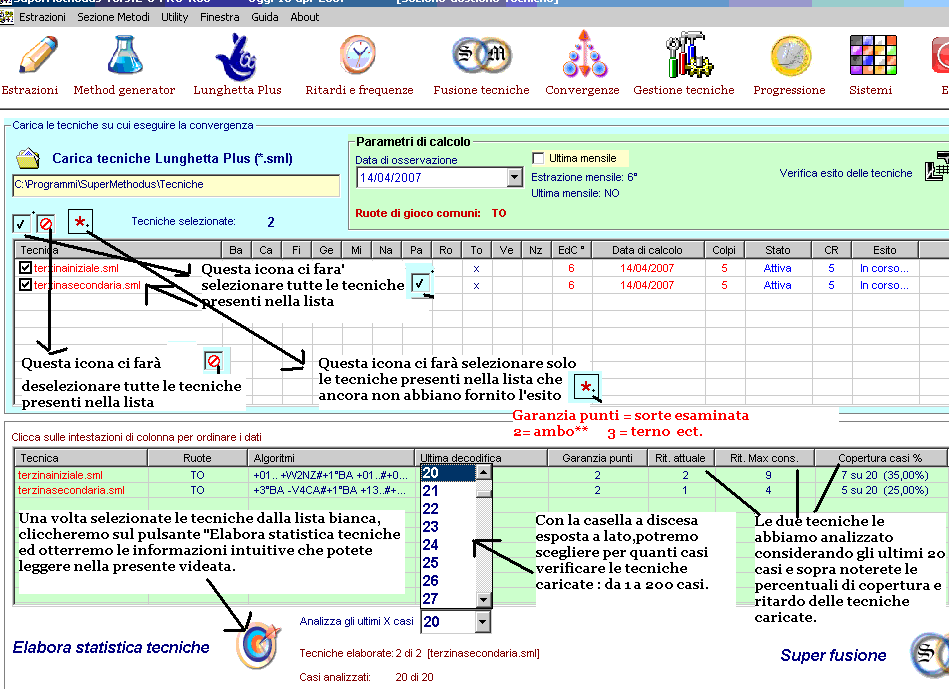
Task: Click the Ruote column header in lower table
Action: point(197,458)
